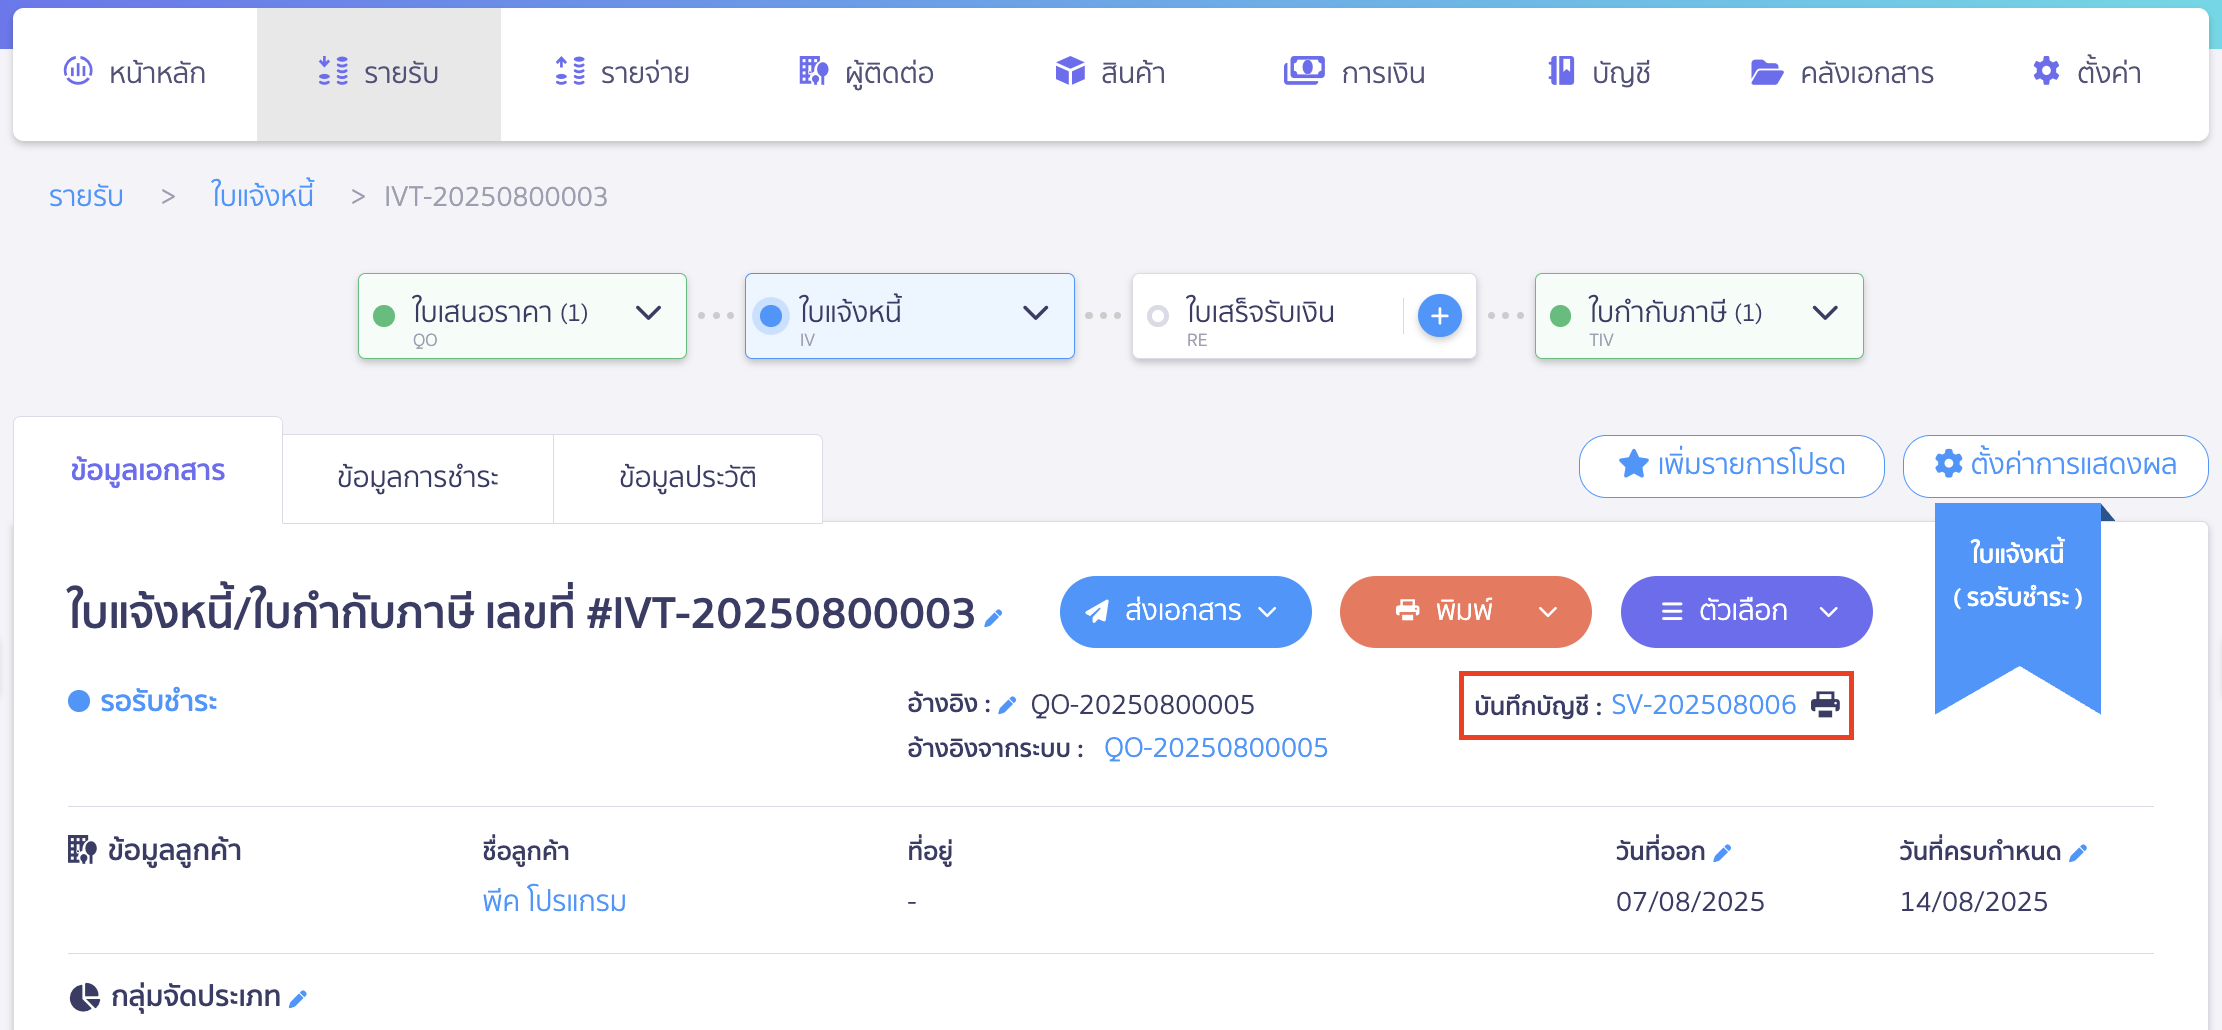Image resolution: width=2222 pixels, height=1030 pixels.
Task: Open the ผู้ติดต่อ contacts menu
Action: click(x=866, y=73)
